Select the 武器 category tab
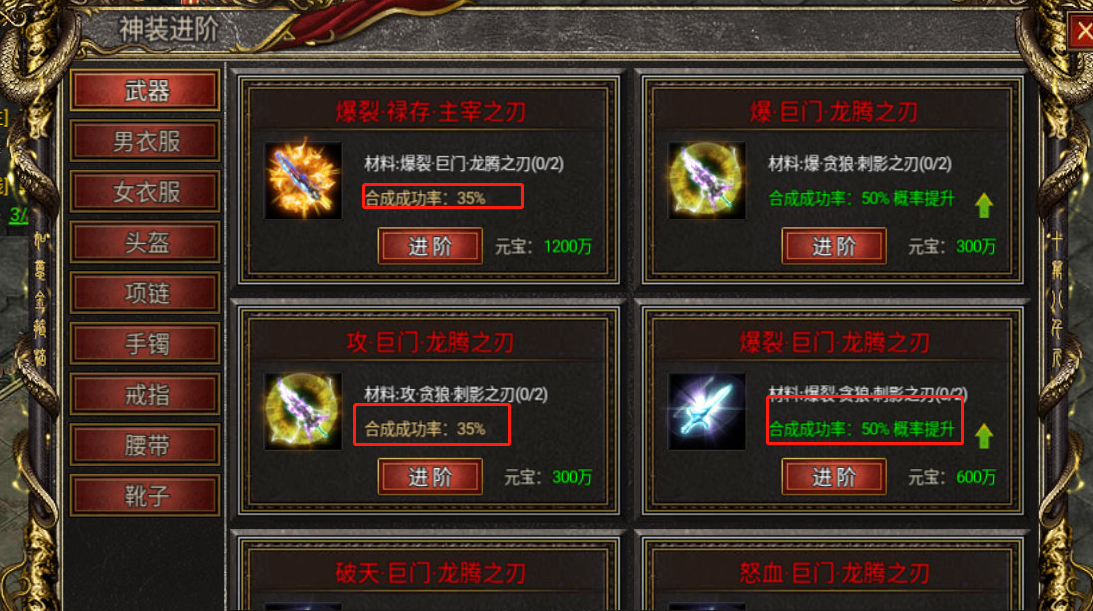This screenshot has height=611, width=1093. click(x=146, y=91)
